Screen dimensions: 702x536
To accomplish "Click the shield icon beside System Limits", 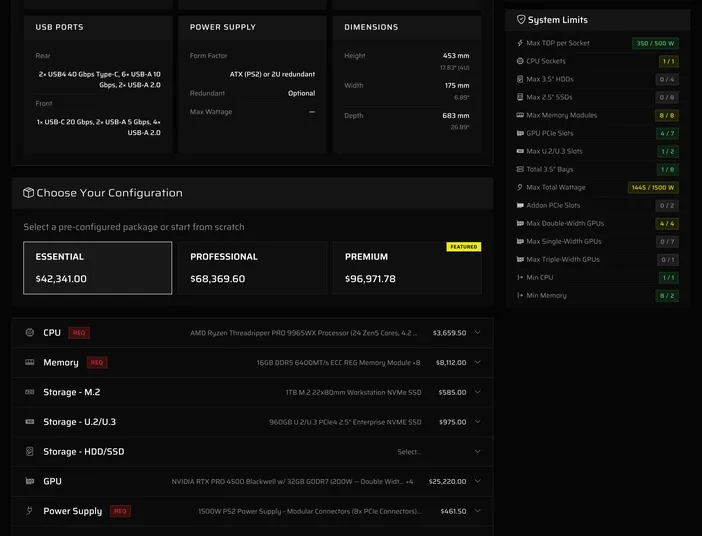I will click(x=521, y=19).
